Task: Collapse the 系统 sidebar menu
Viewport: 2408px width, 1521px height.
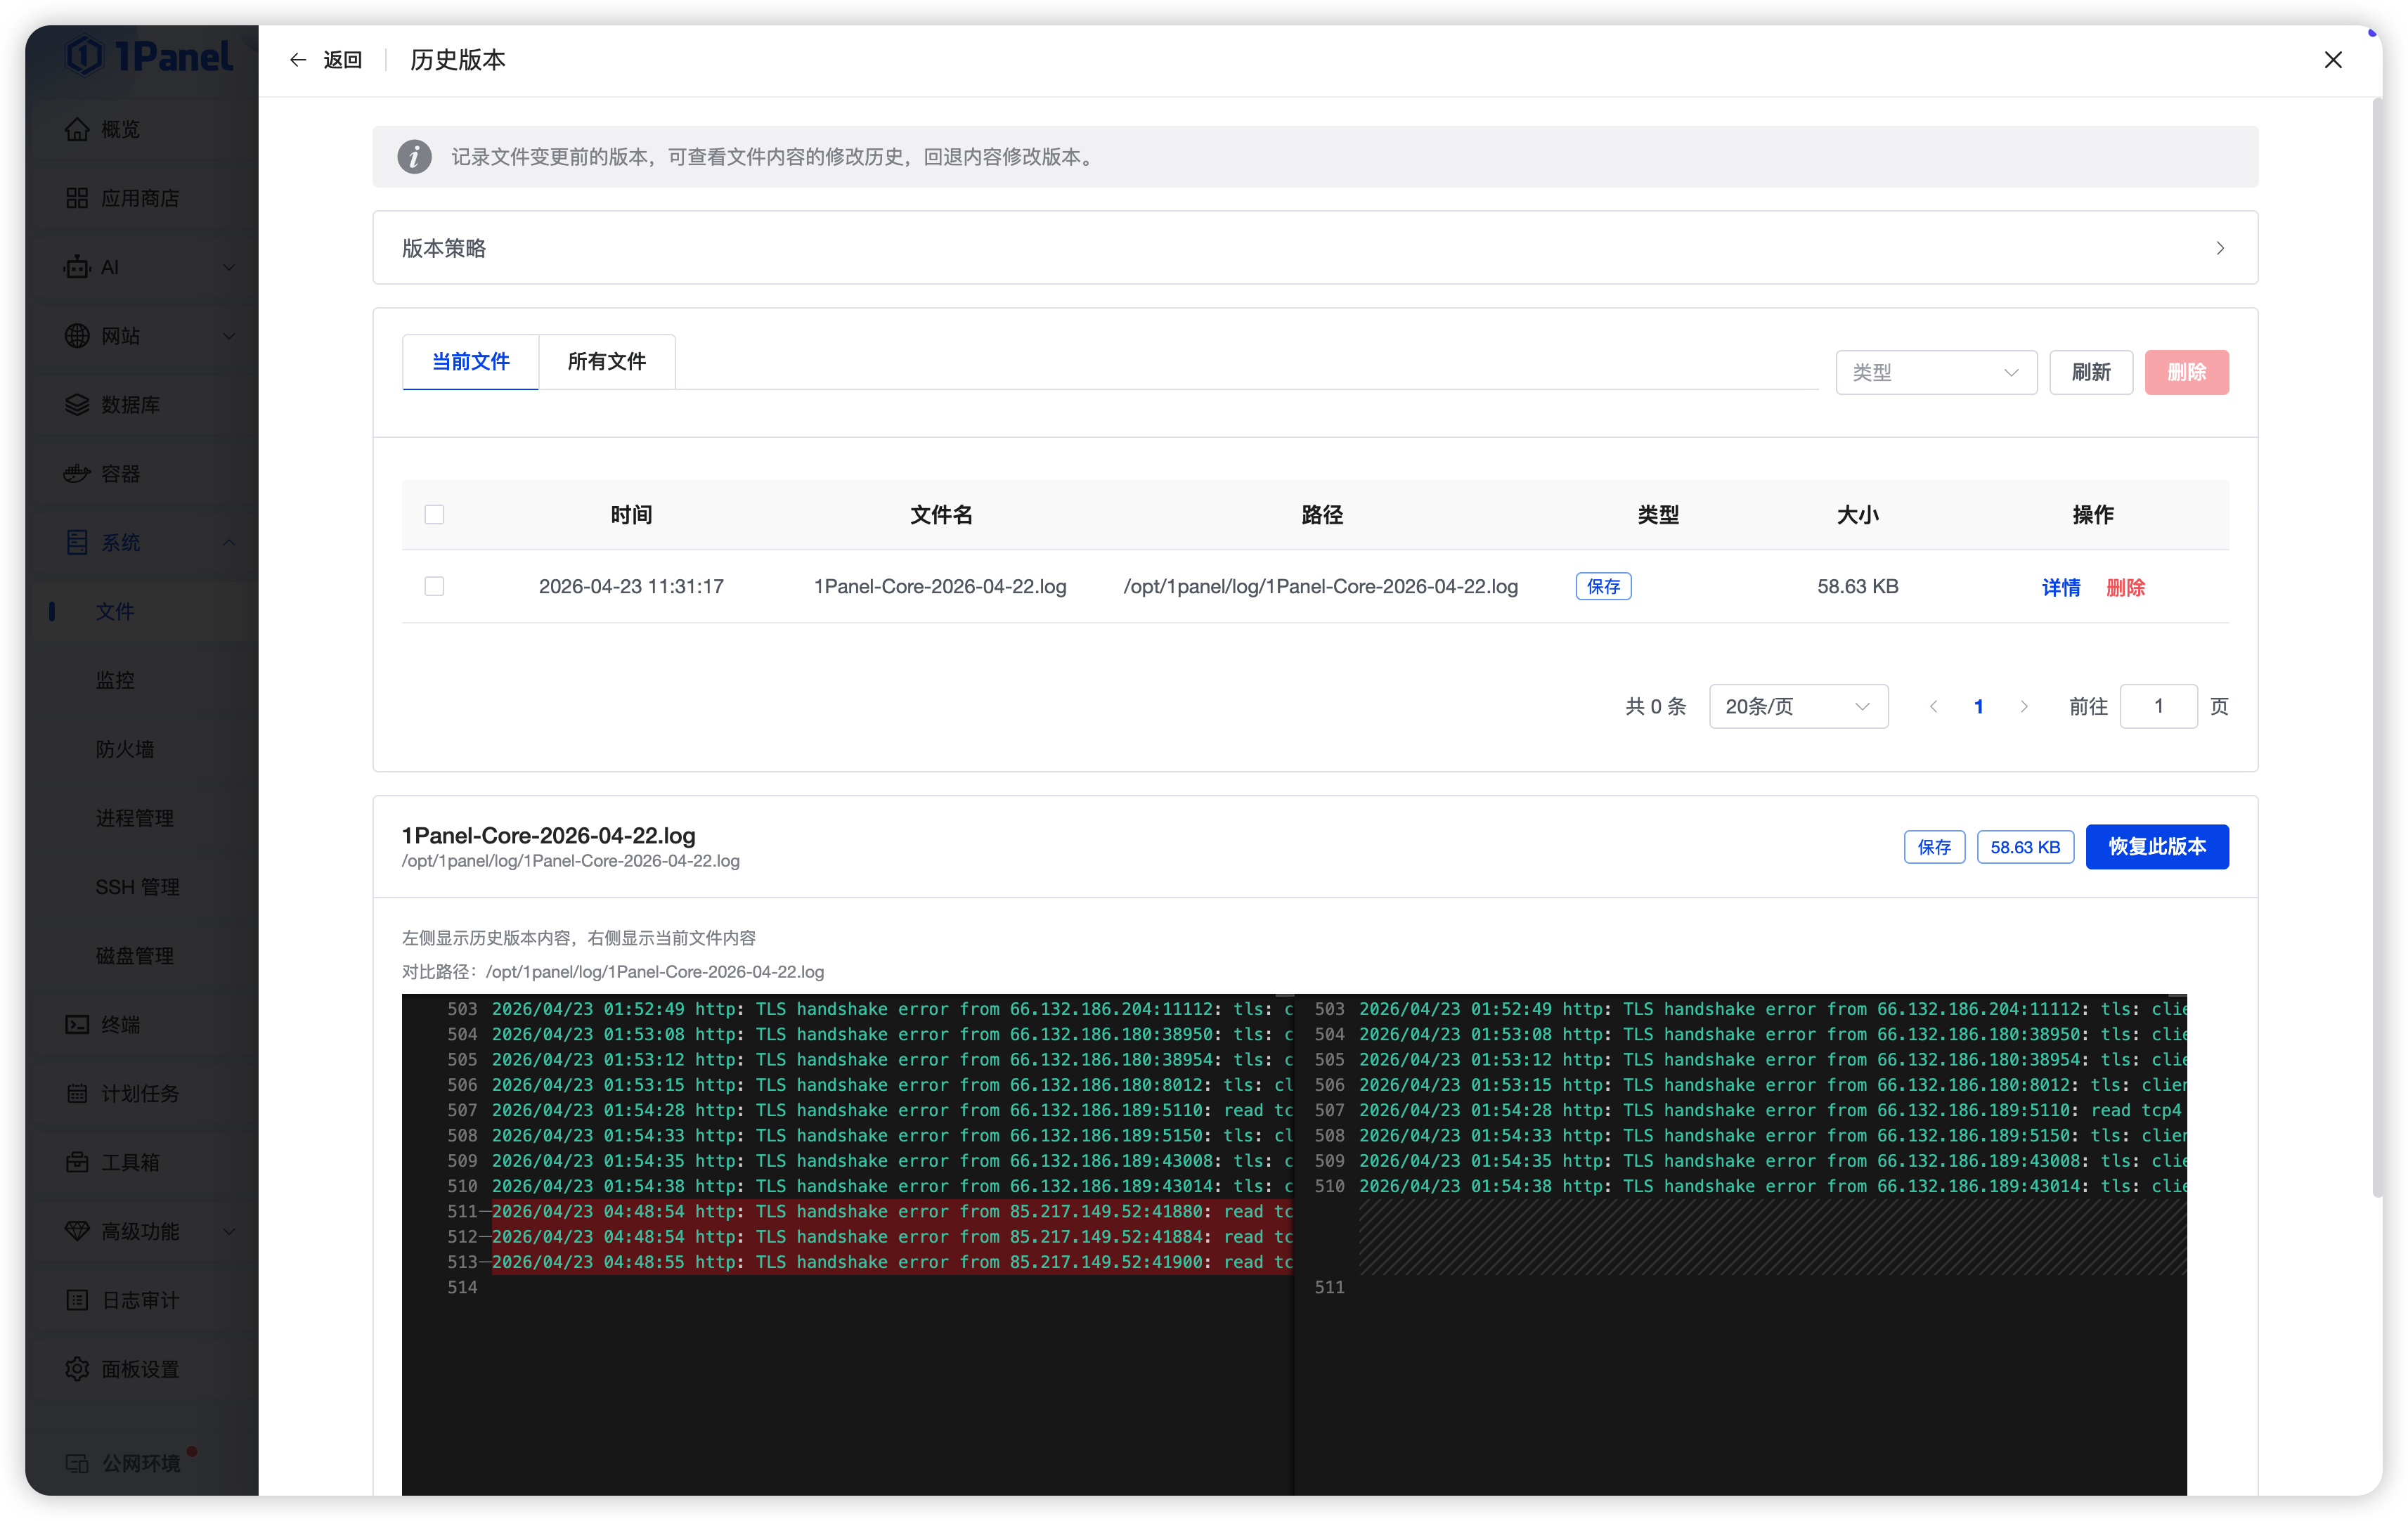Action: click(x=229, y=543)
